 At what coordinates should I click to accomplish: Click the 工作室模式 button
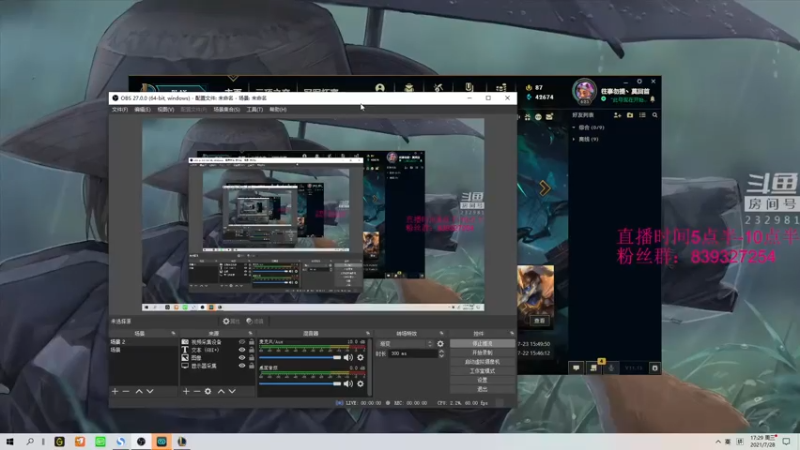(x=482, y=371)
